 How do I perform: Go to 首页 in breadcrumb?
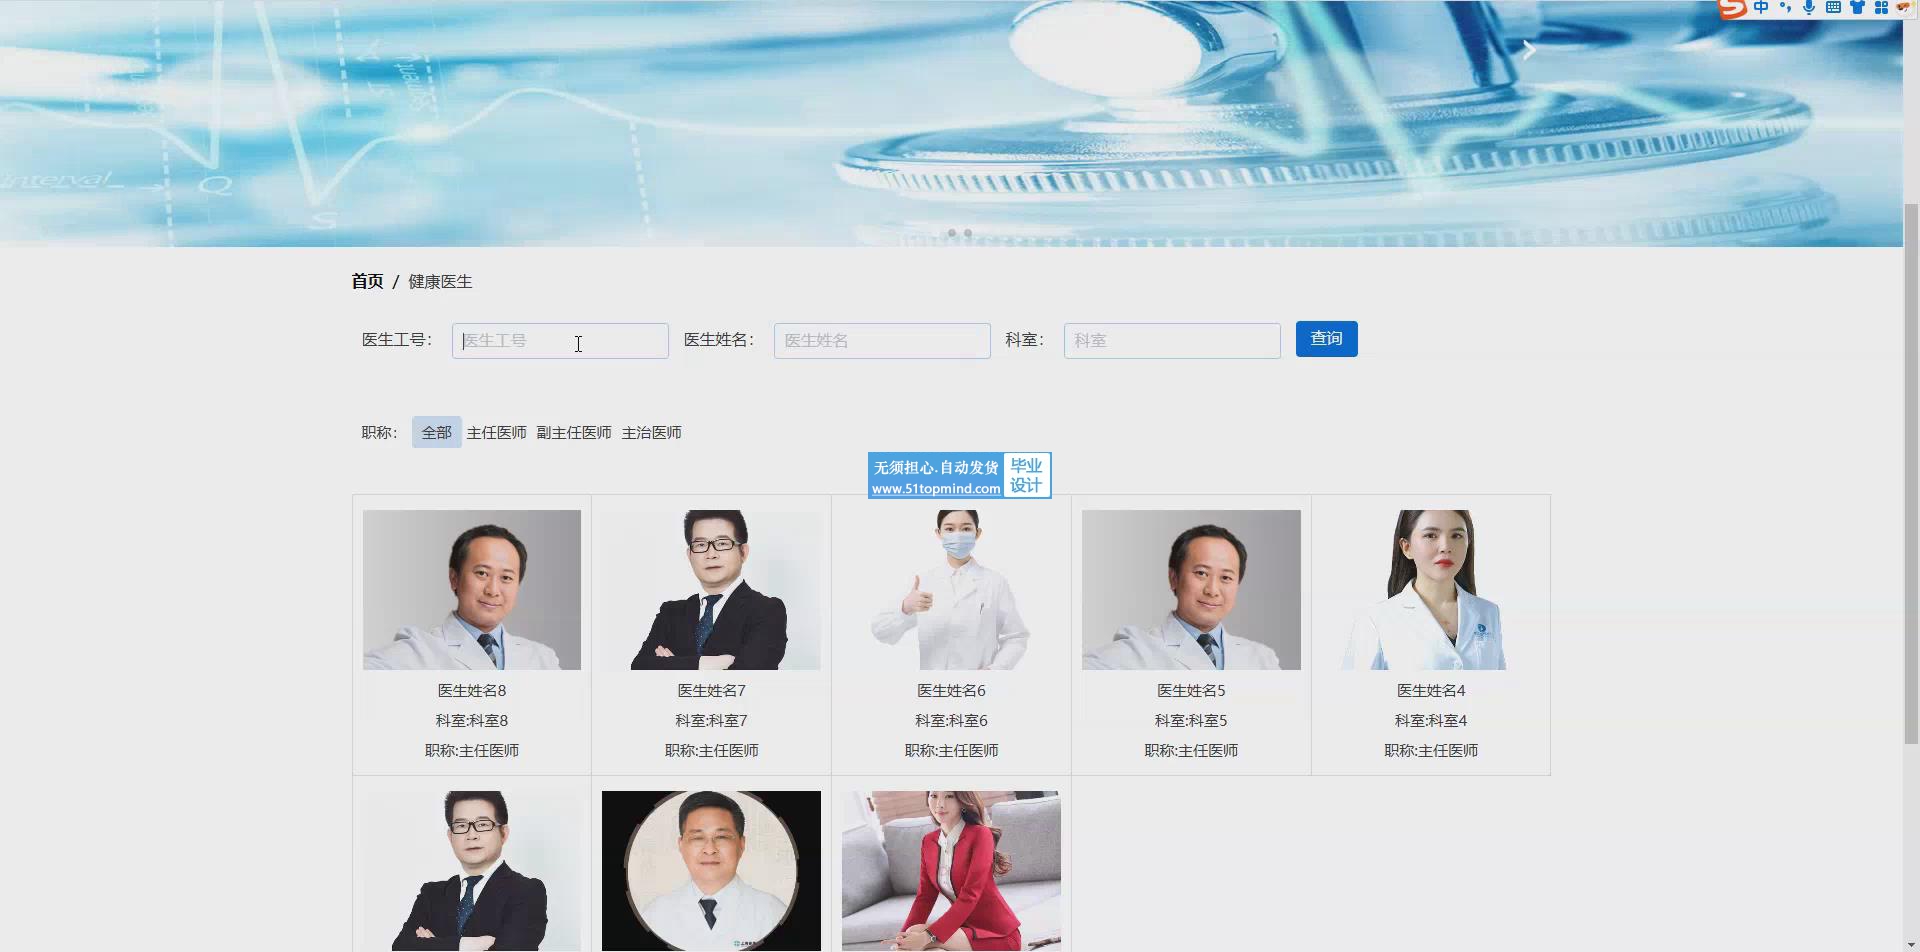(x=367, y=282)
